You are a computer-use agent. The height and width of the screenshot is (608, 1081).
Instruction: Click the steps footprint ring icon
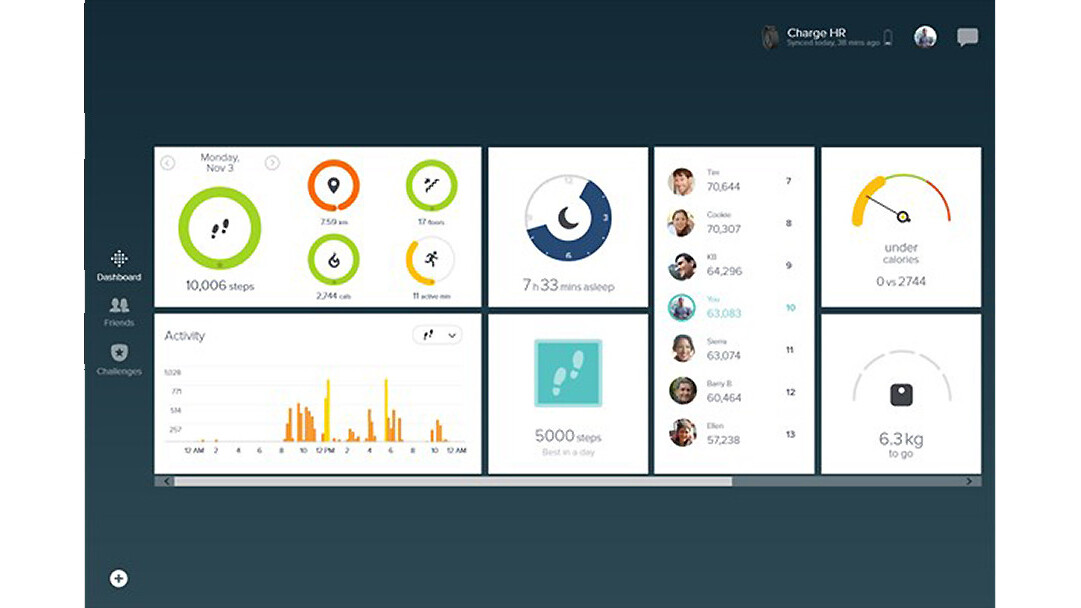(x=219, y=229)
